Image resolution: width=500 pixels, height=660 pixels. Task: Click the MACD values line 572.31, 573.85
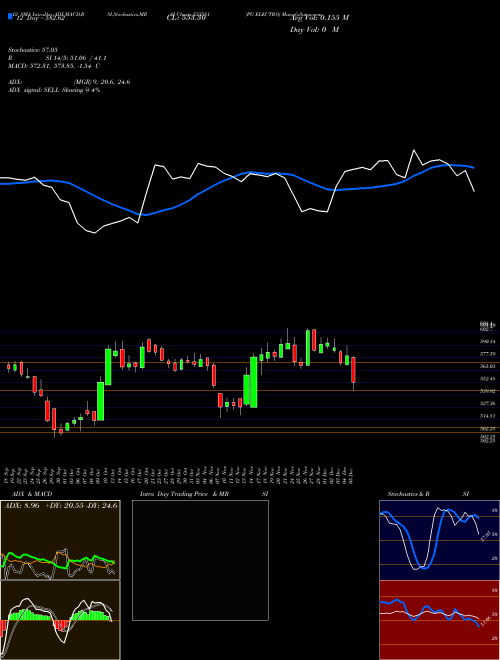point(53,66)
